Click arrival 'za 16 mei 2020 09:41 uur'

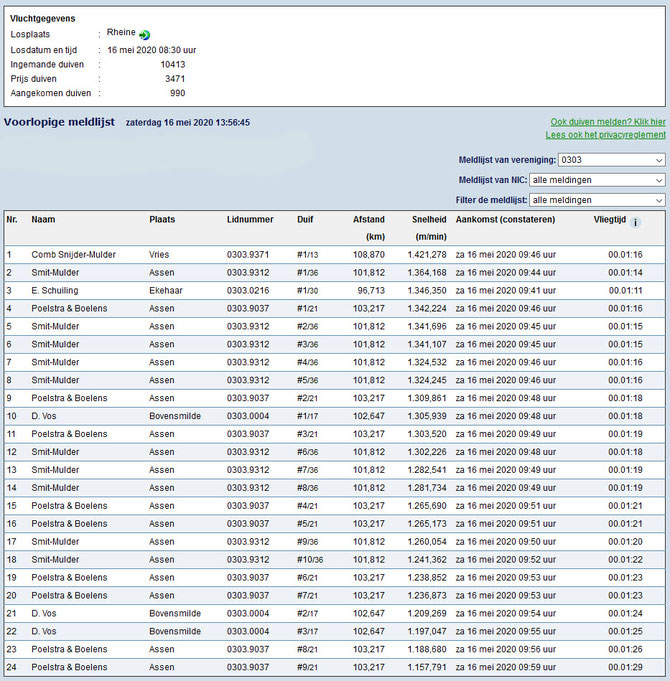(x=505, y=291)
